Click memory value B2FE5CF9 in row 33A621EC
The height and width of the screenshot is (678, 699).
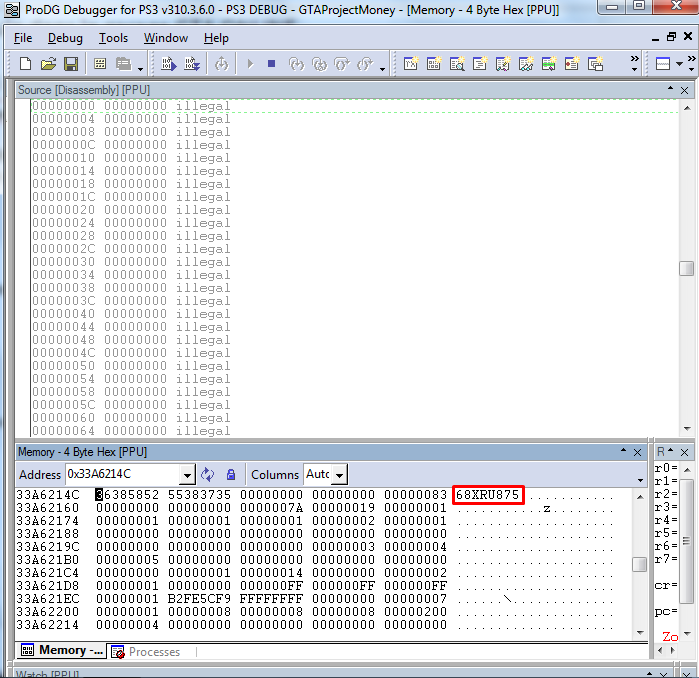tap(199, 599)
